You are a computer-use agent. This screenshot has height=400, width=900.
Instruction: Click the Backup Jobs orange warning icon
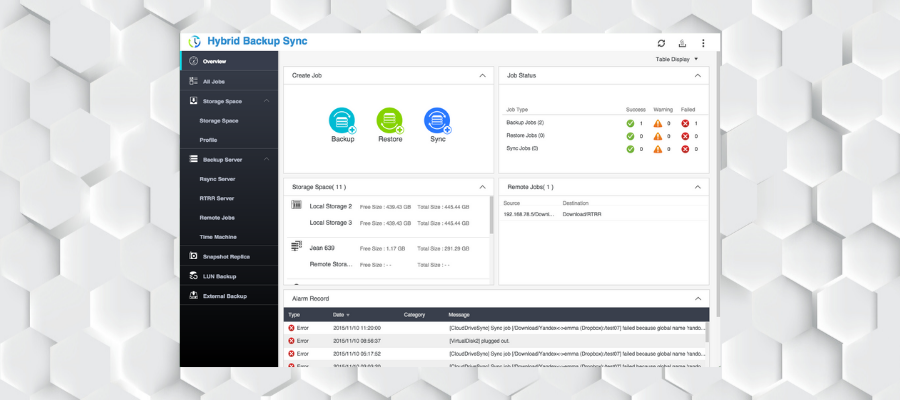658,123
